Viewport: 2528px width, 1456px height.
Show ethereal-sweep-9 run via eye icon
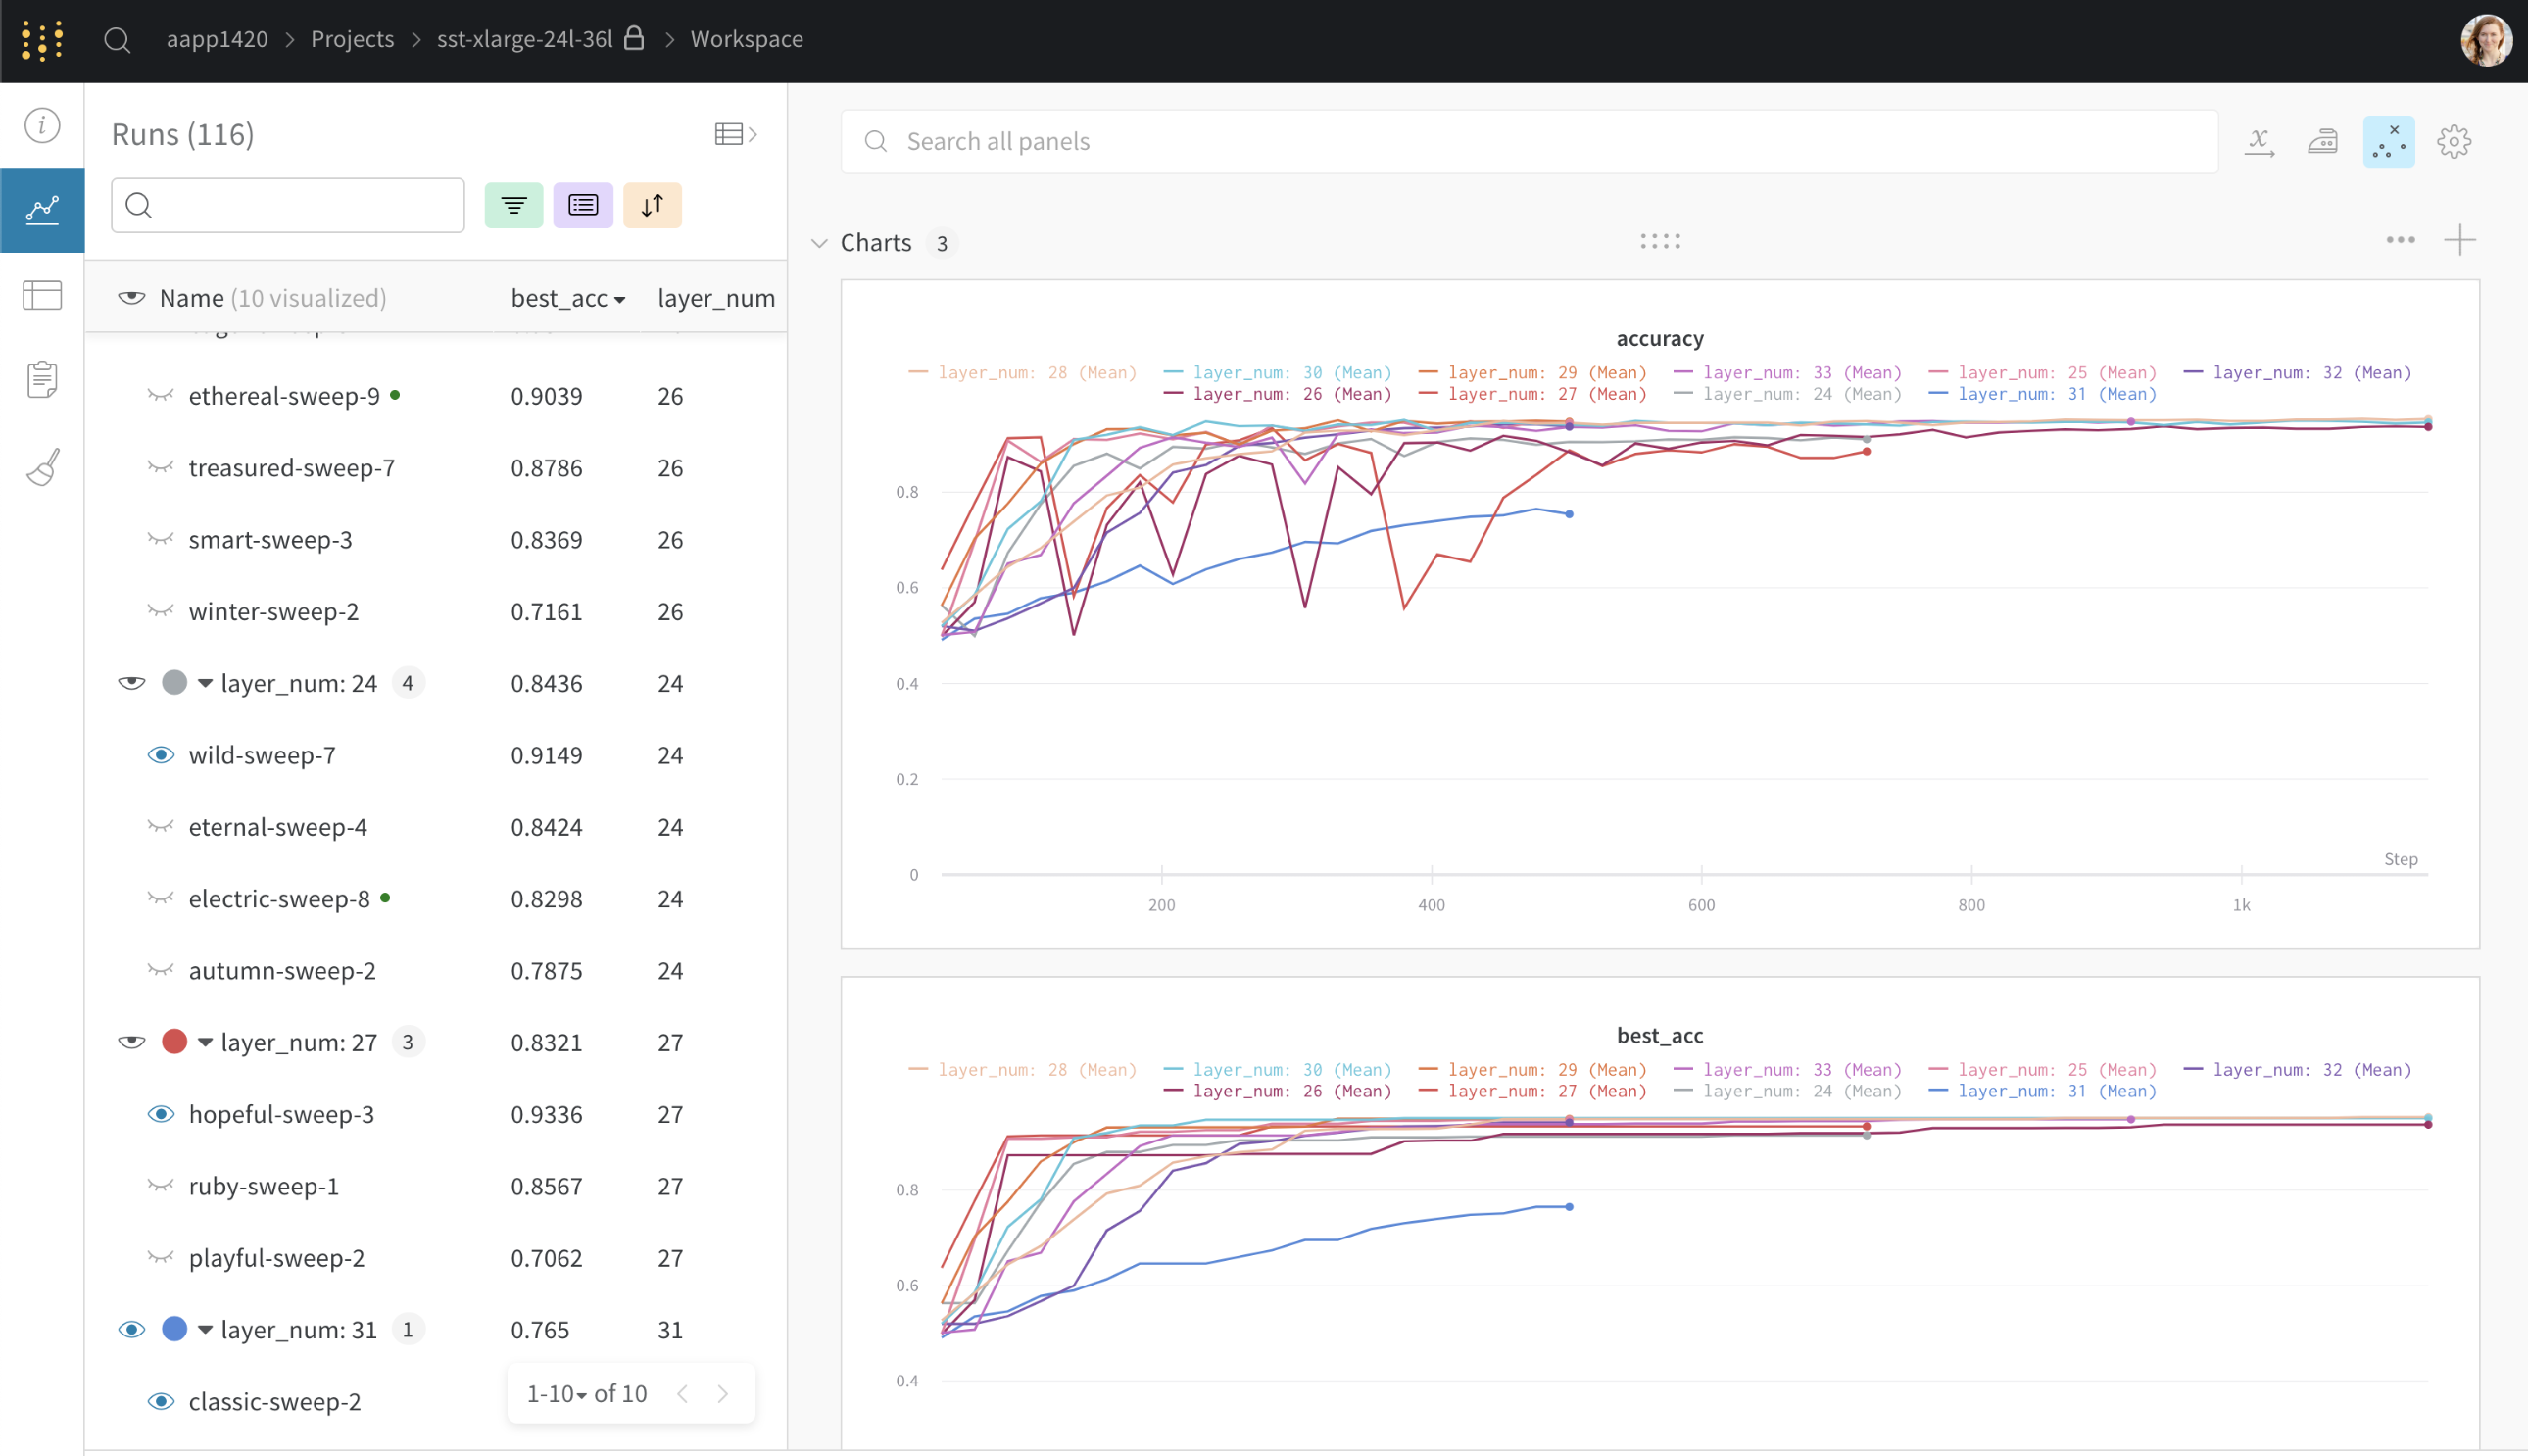(160, 396)
